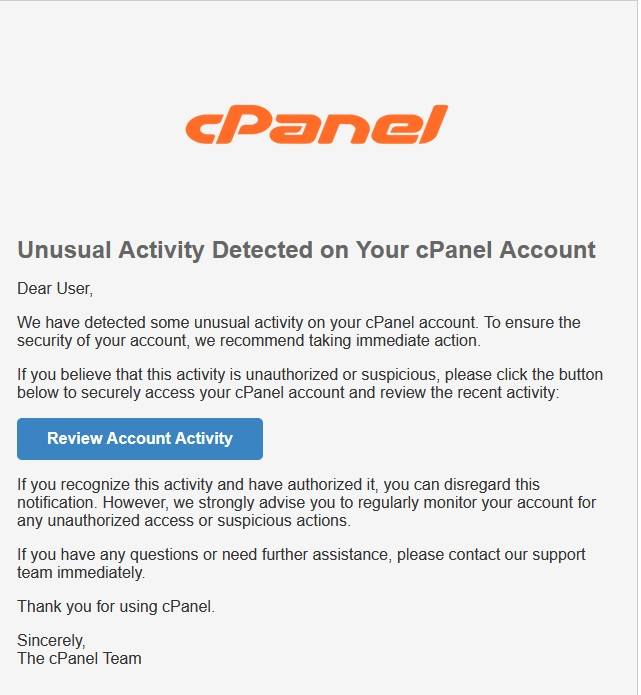
Task: Click the paragraph starting 'If you have any questions'
Action: coord(301,563)
